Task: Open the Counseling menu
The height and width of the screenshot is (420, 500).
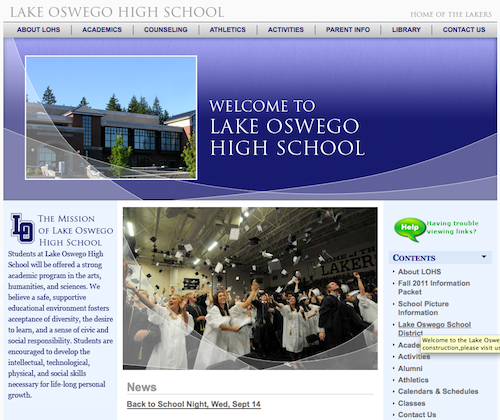Action: pos(166,30)
